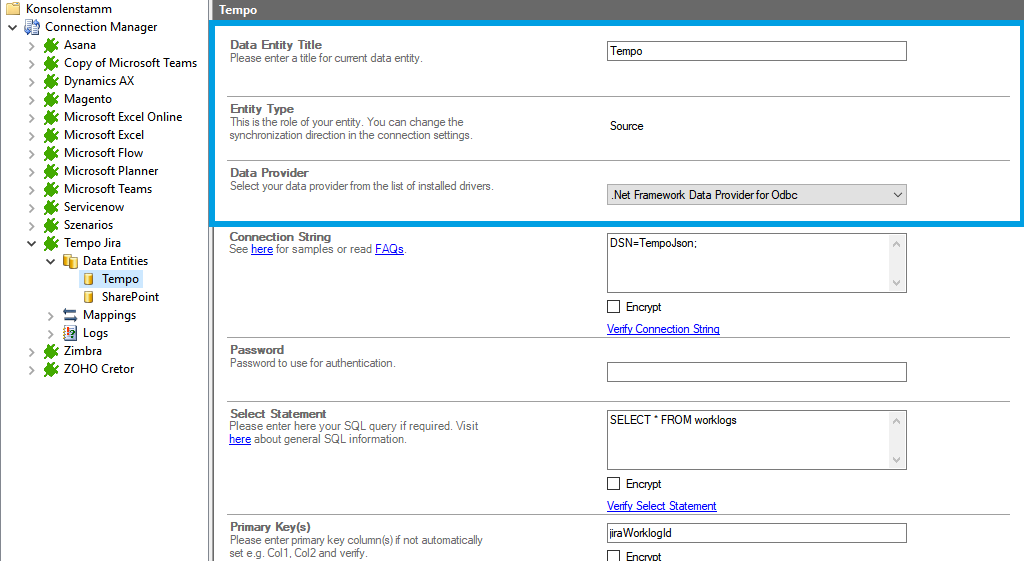Click the Password input field
The height and width of the screenshot is (561, 1024).
point(756,372)
